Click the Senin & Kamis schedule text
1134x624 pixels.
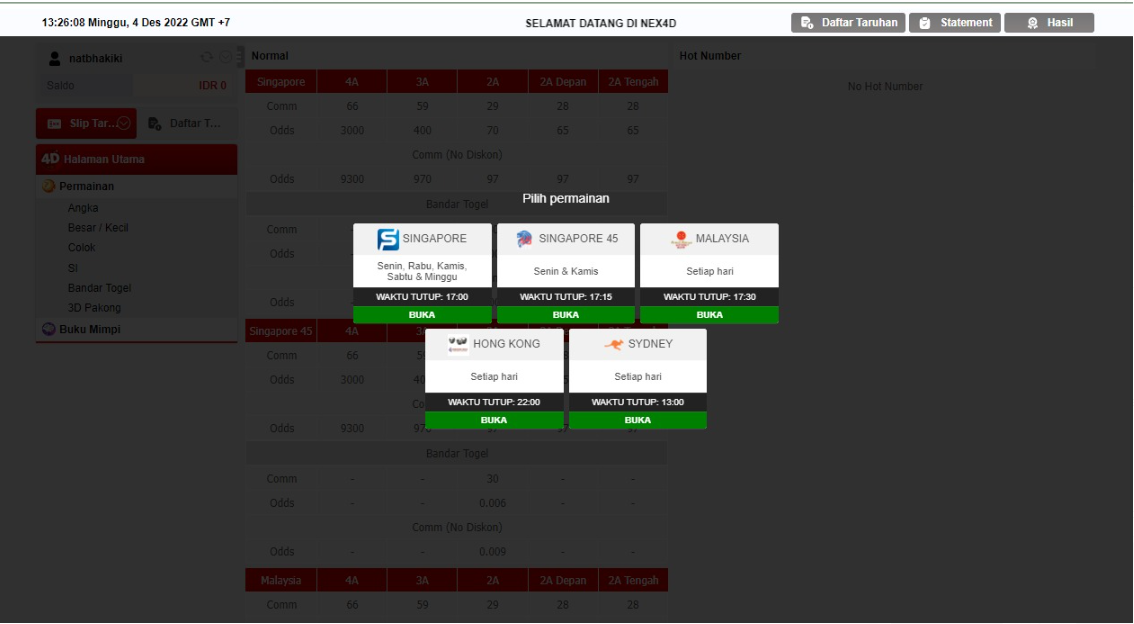tap(566, 271)
